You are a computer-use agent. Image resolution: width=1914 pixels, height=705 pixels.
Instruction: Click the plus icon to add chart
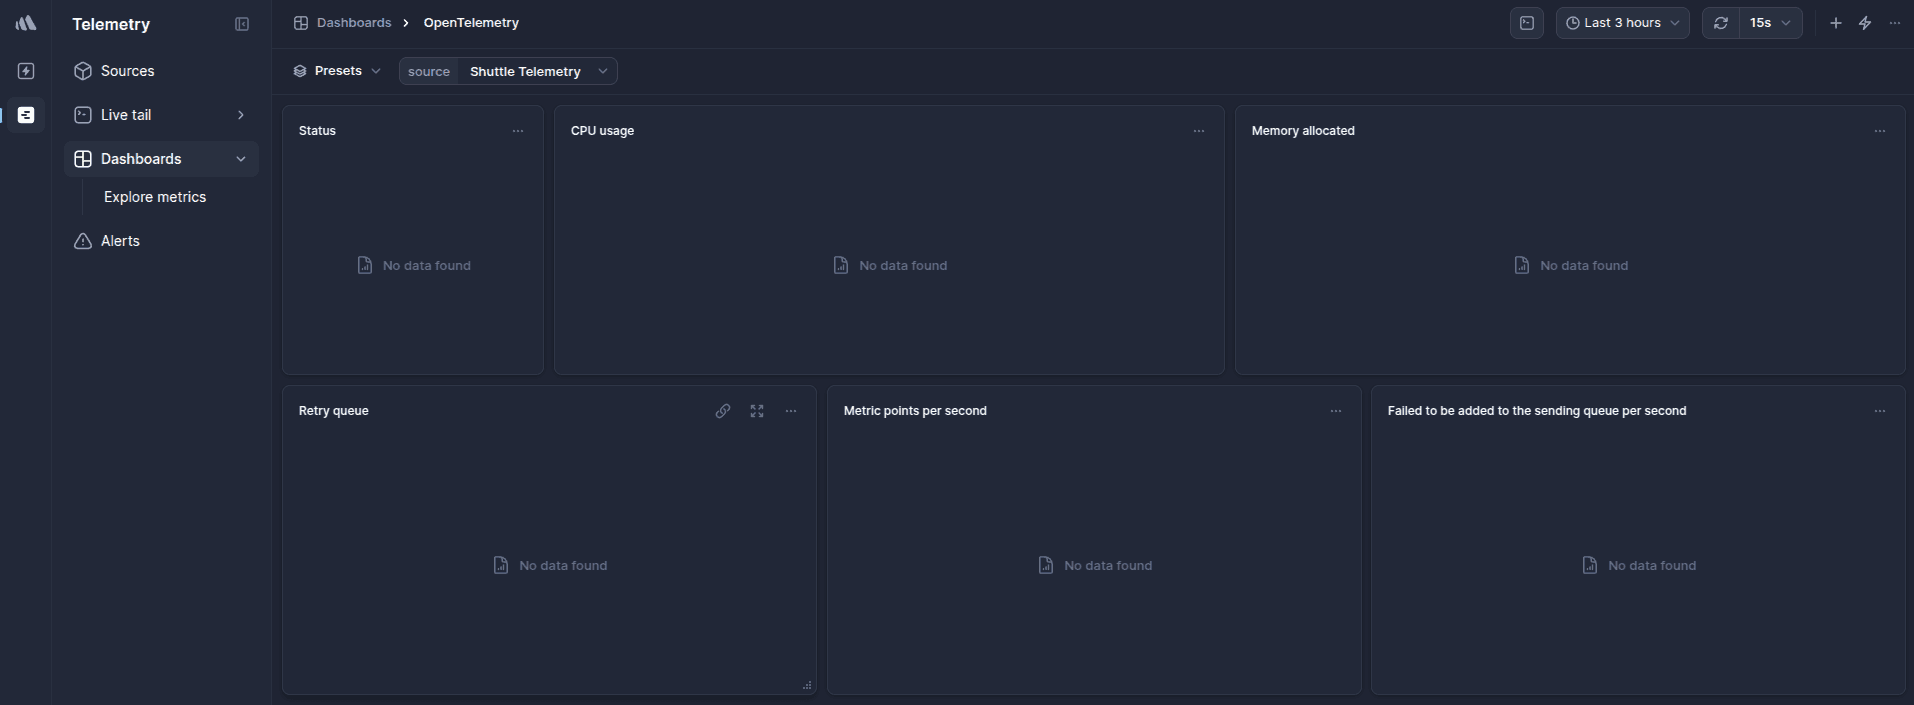click(1836, 23)
